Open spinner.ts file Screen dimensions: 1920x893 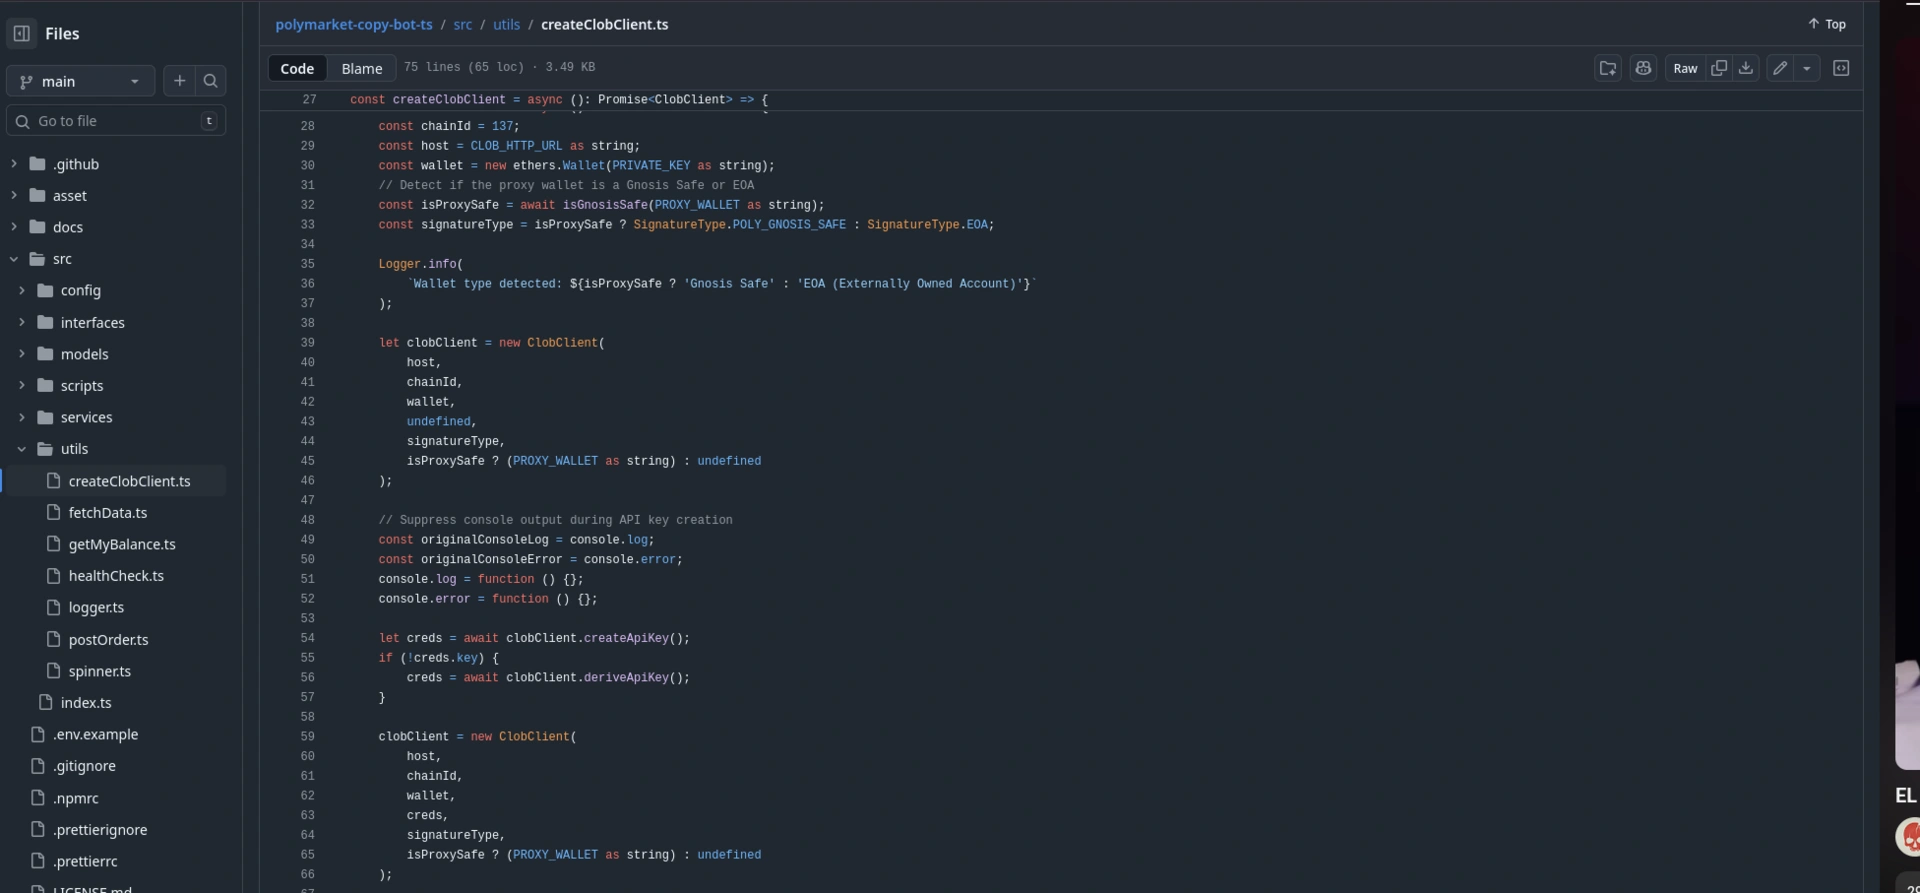pos(99,671)
